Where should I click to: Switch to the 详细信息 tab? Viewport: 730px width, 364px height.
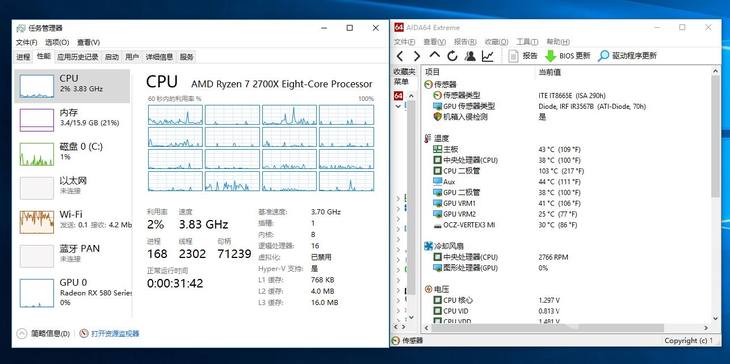159,57
